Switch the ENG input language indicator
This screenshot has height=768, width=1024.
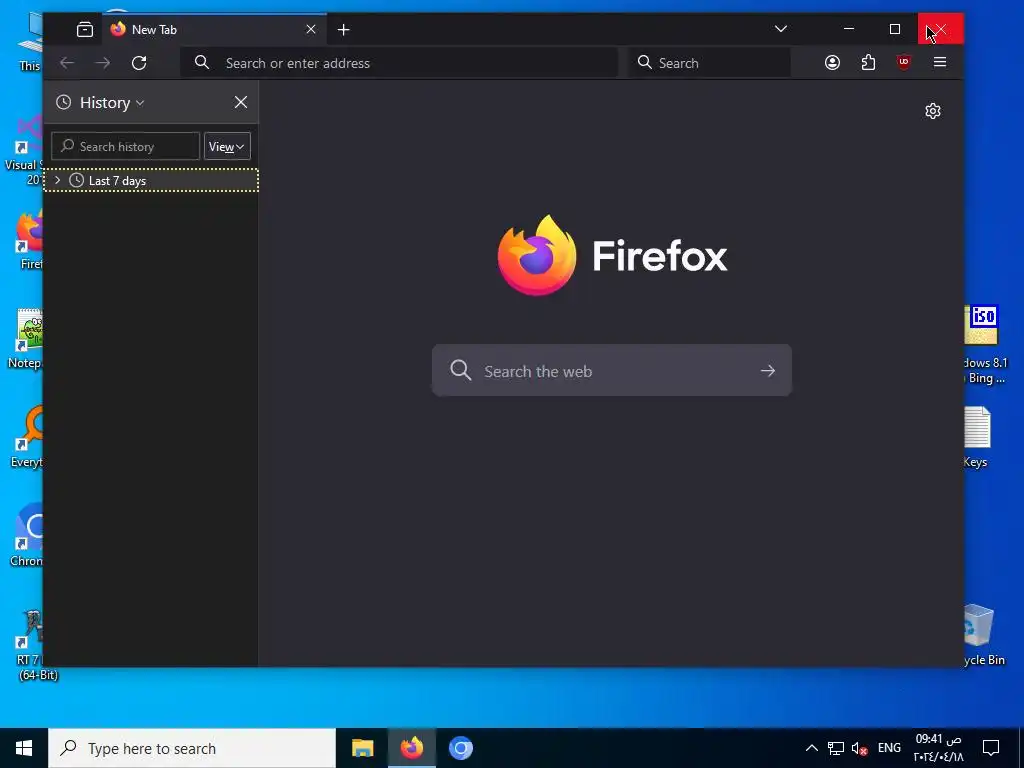click(889, 748)
